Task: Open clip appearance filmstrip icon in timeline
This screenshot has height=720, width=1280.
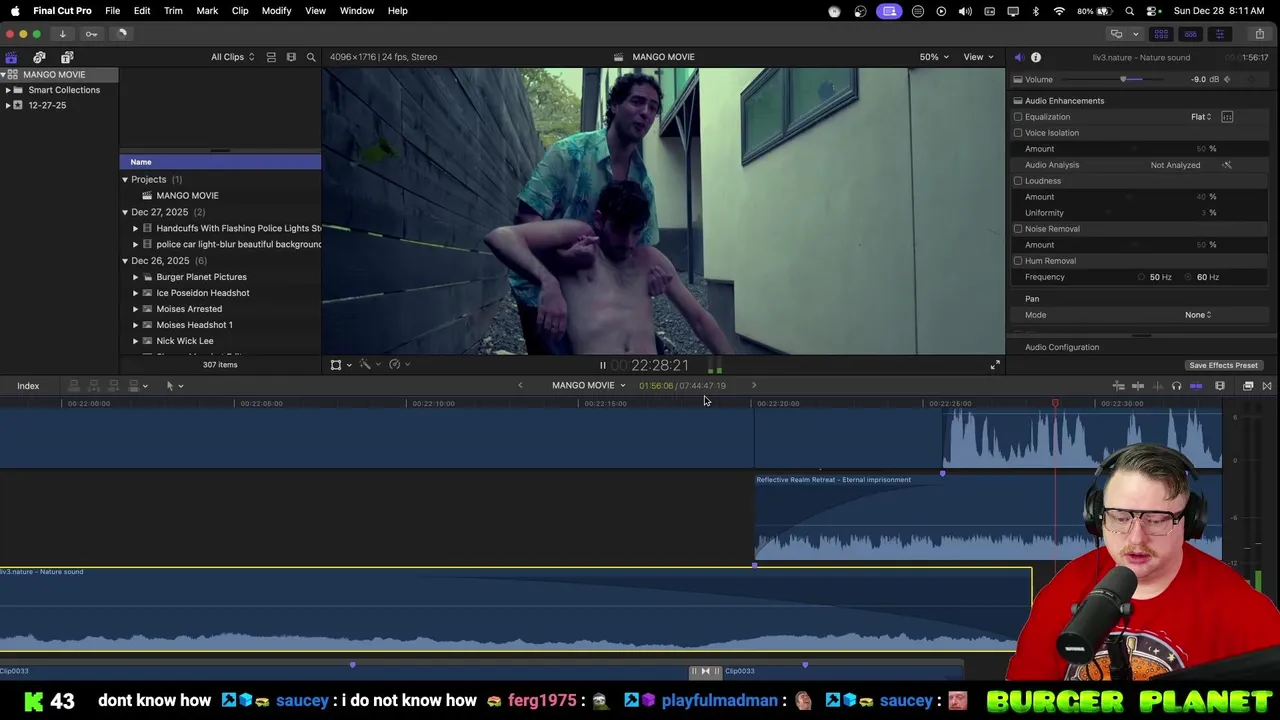Action: (x=1220, y=386)
